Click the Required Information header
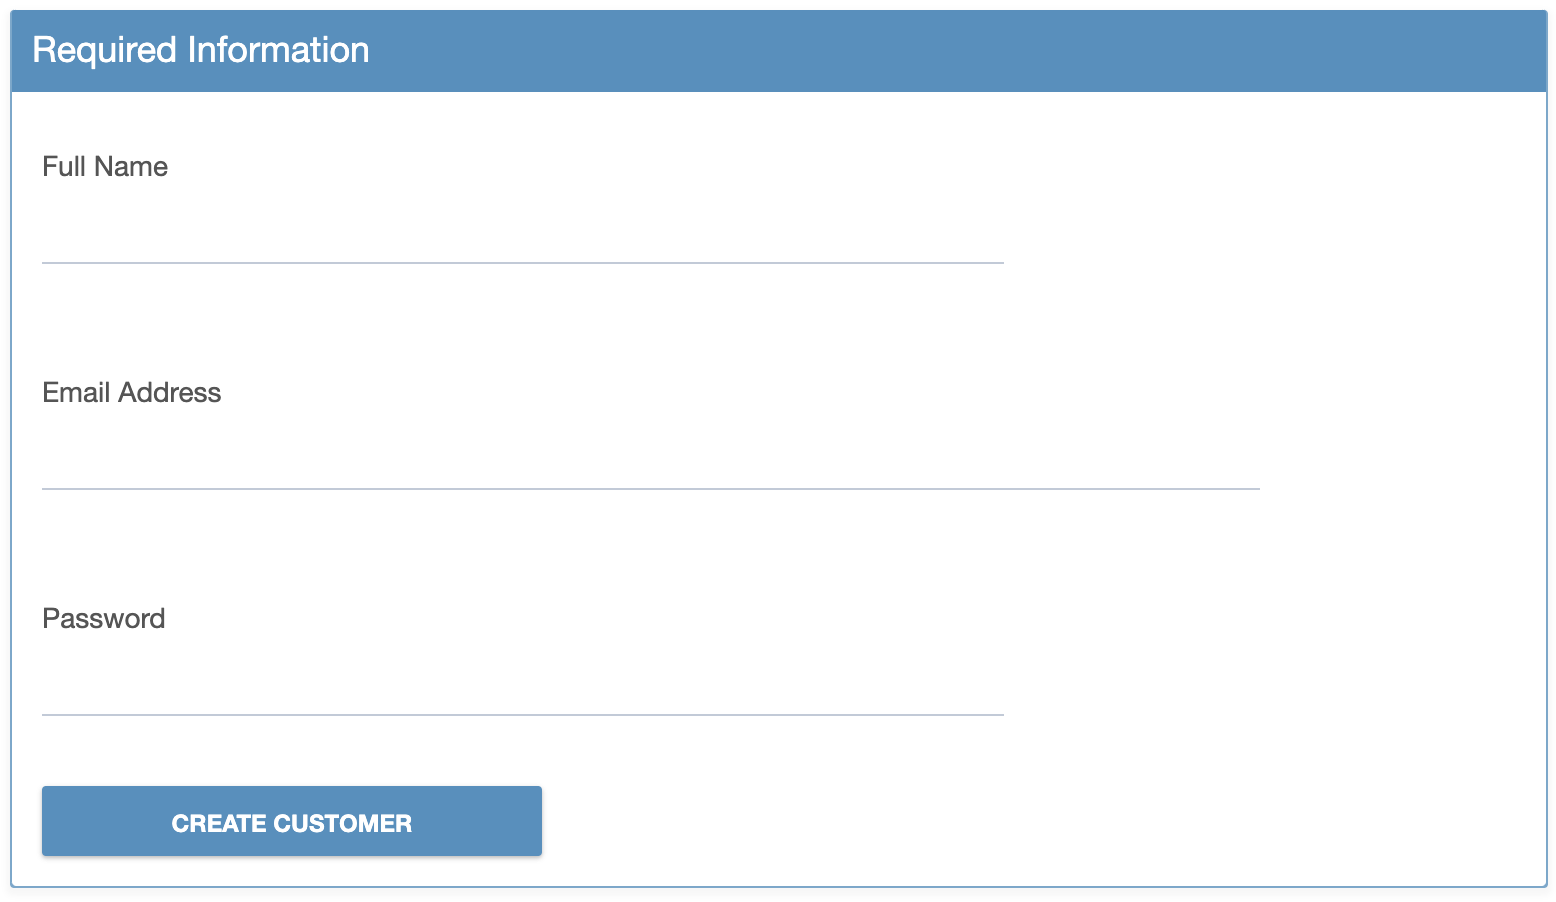 [200, 50]
